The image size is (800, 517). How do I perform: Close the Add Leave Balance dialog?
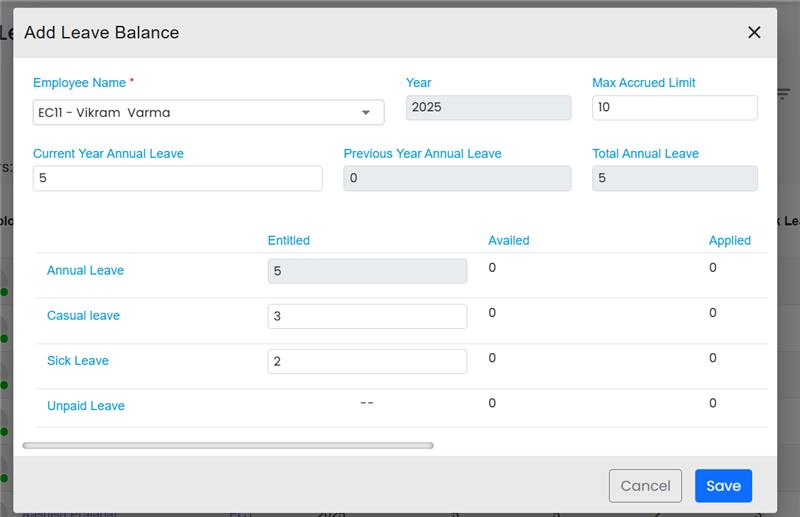point(754,32)
